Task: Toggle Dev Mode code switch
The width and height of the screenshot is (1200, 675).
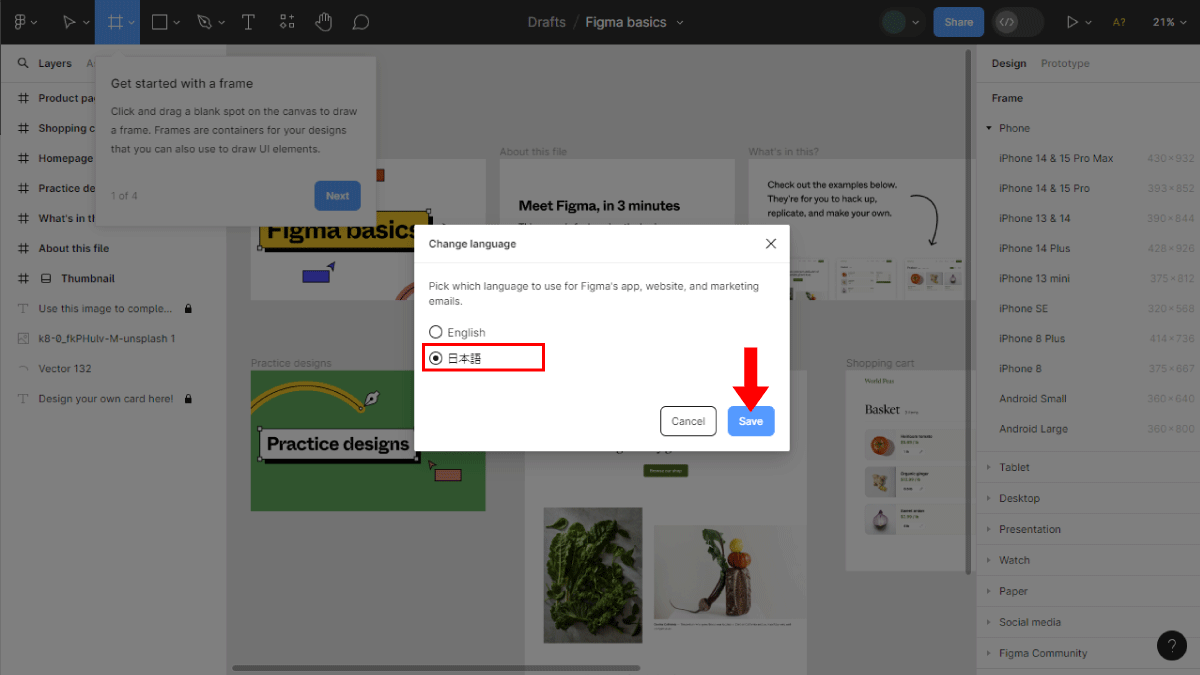Action: coord(1019,22)
